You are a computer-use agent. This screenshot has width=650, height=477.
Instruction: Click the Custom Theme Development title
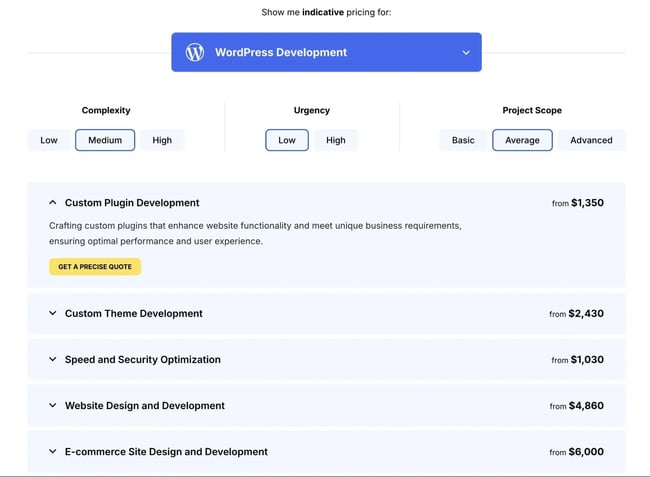pos(134,314)
